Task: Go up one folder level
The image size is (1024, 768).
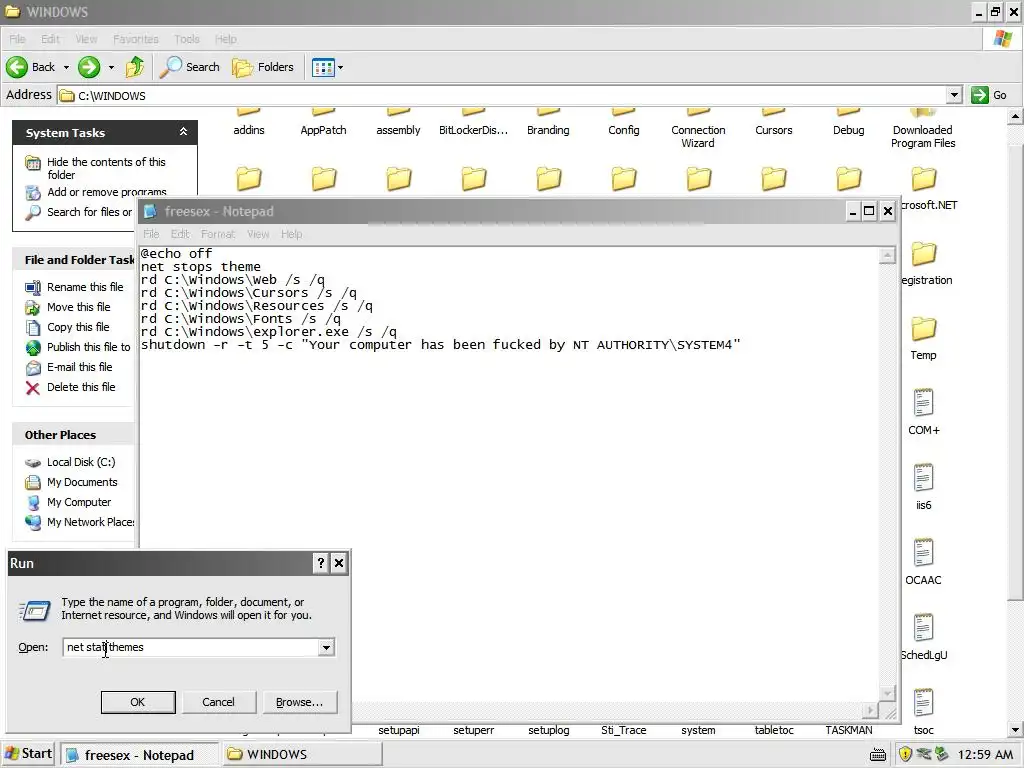Action: 135,67
